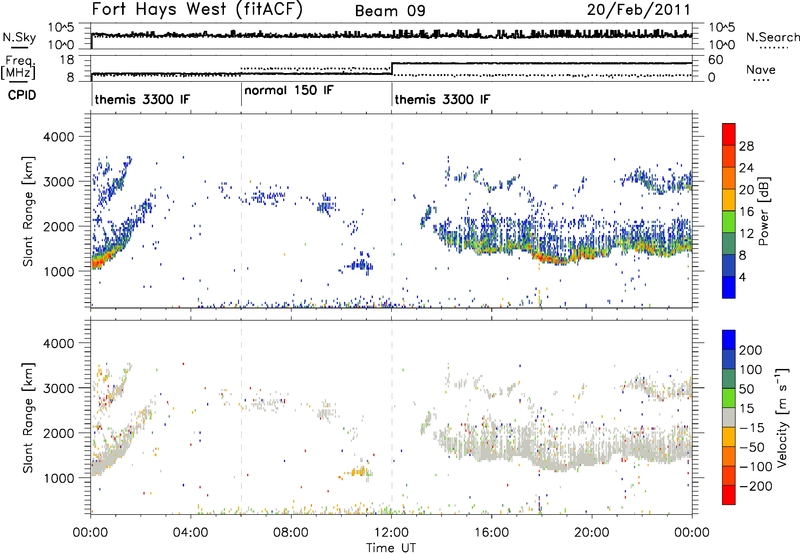Click the '-200' tick on Velocity scale
Screen dimensions: 800x554
[756, 486]
